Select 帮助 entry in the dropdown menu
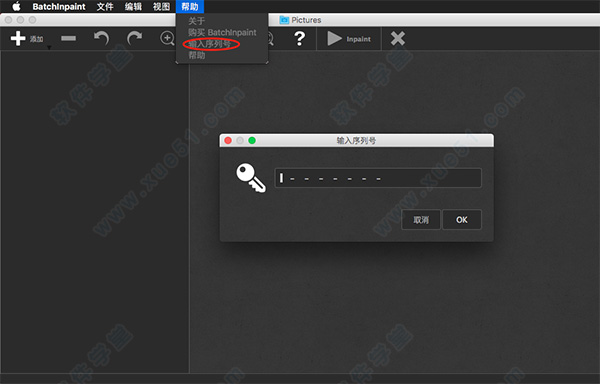The image size is (600, 384). pyautogui.click(x=197, y=55)
